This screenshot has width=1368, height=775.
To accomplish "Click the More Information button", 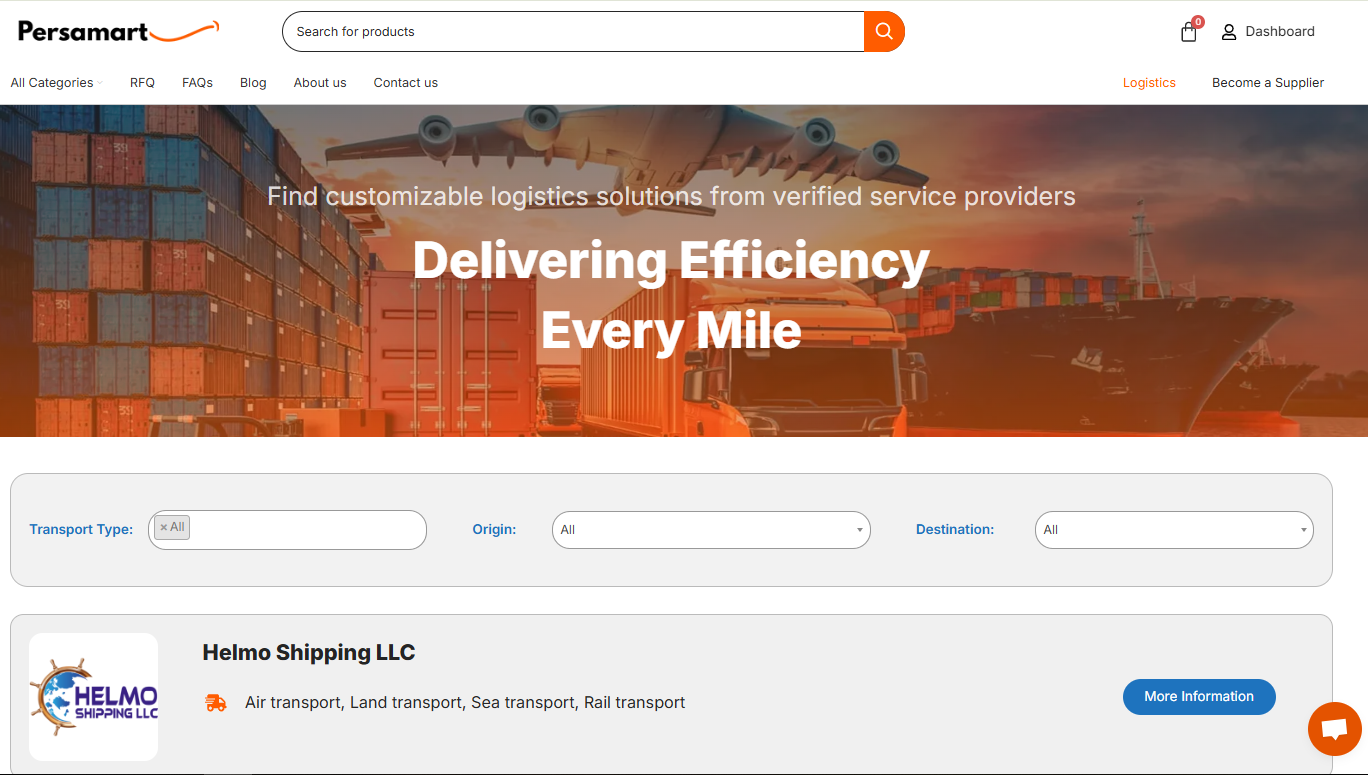I will pyautogui.click(x=1198, y=697).
